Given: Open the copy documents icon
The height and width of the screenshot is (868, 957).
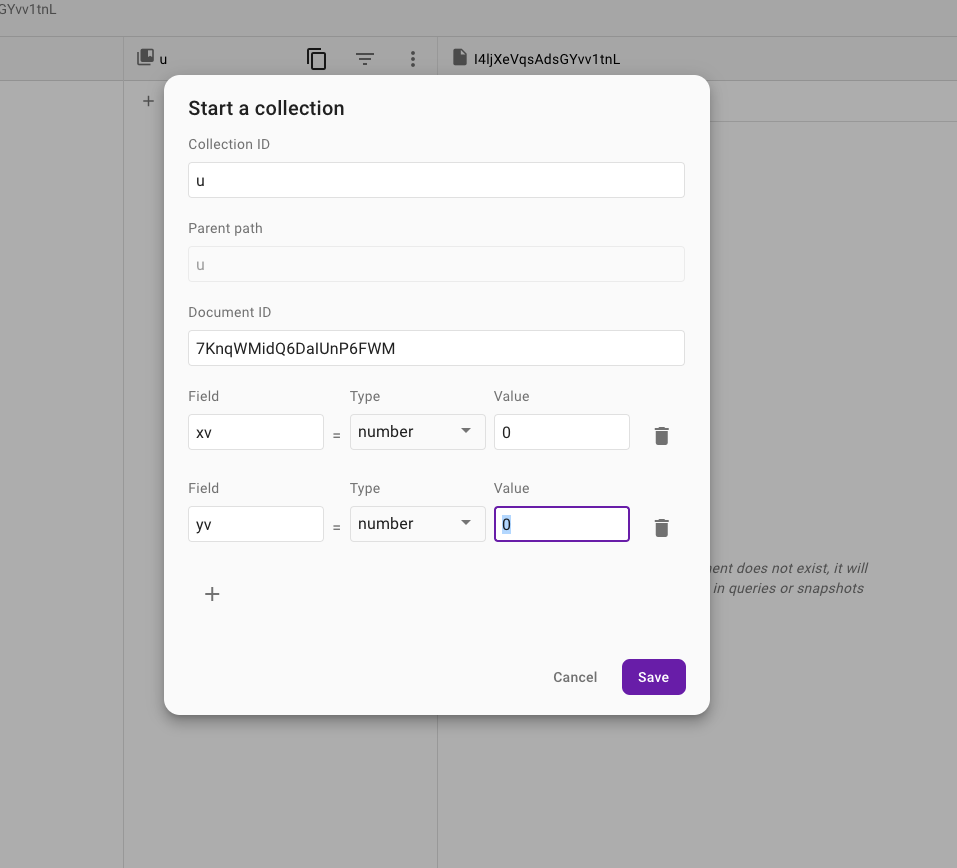Looking at the screenshot, I should click(x=316, y=59).
